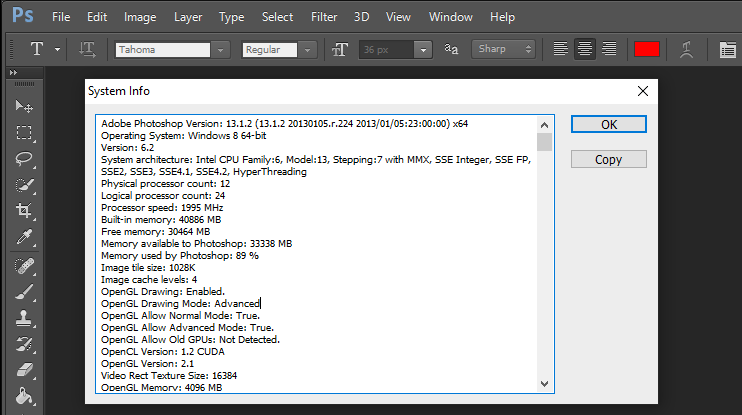Click the anti-aliasing aa icon

(451, 49)
